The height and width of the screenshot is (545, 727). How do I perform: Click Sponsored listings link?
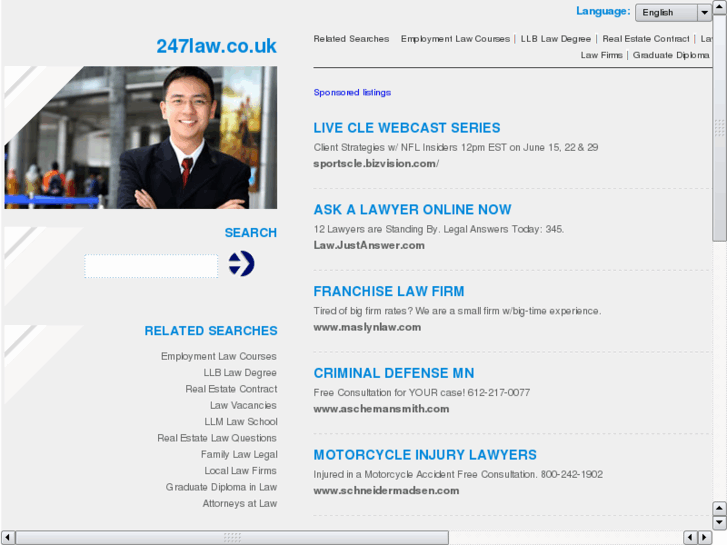pyautogui.click(x=352, y=92)
